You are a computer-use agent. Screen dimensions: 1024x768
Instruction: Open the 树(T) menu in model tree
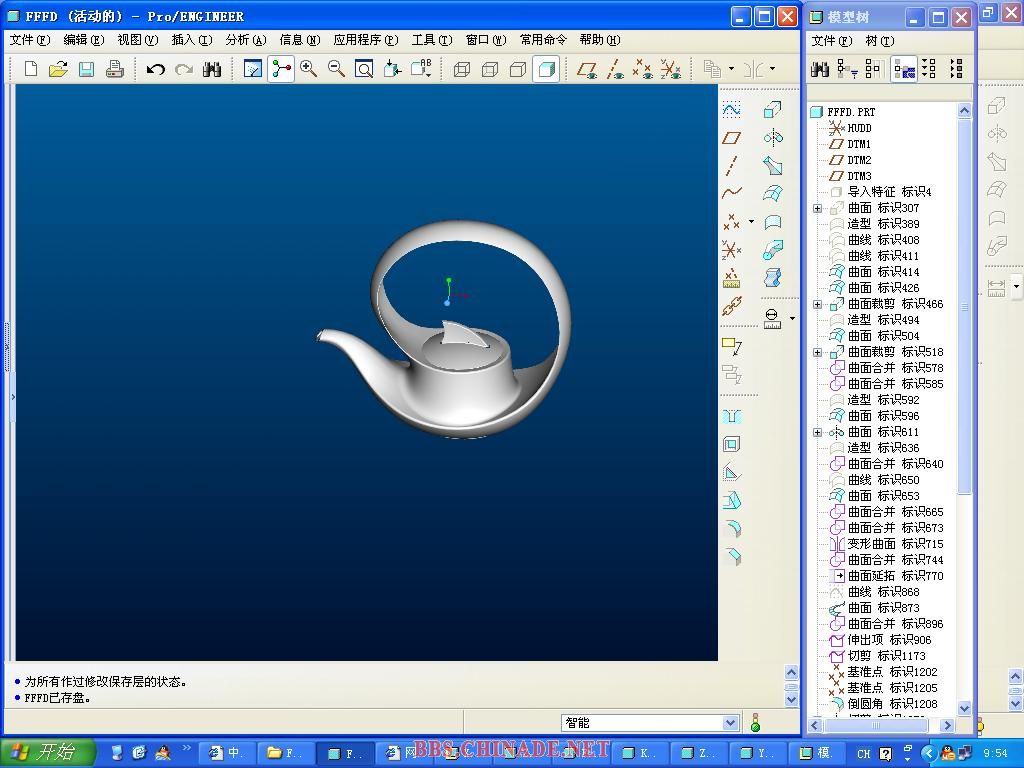(x=878, y=41)
